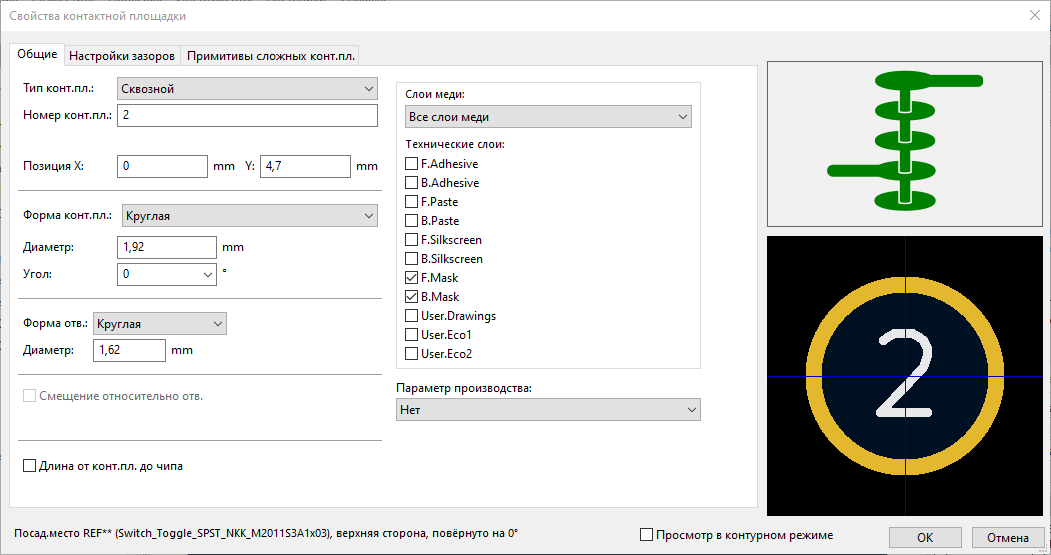Enable the F.Adhesive layer checkbox
1051x555 pixels.
tap(411, 164)
